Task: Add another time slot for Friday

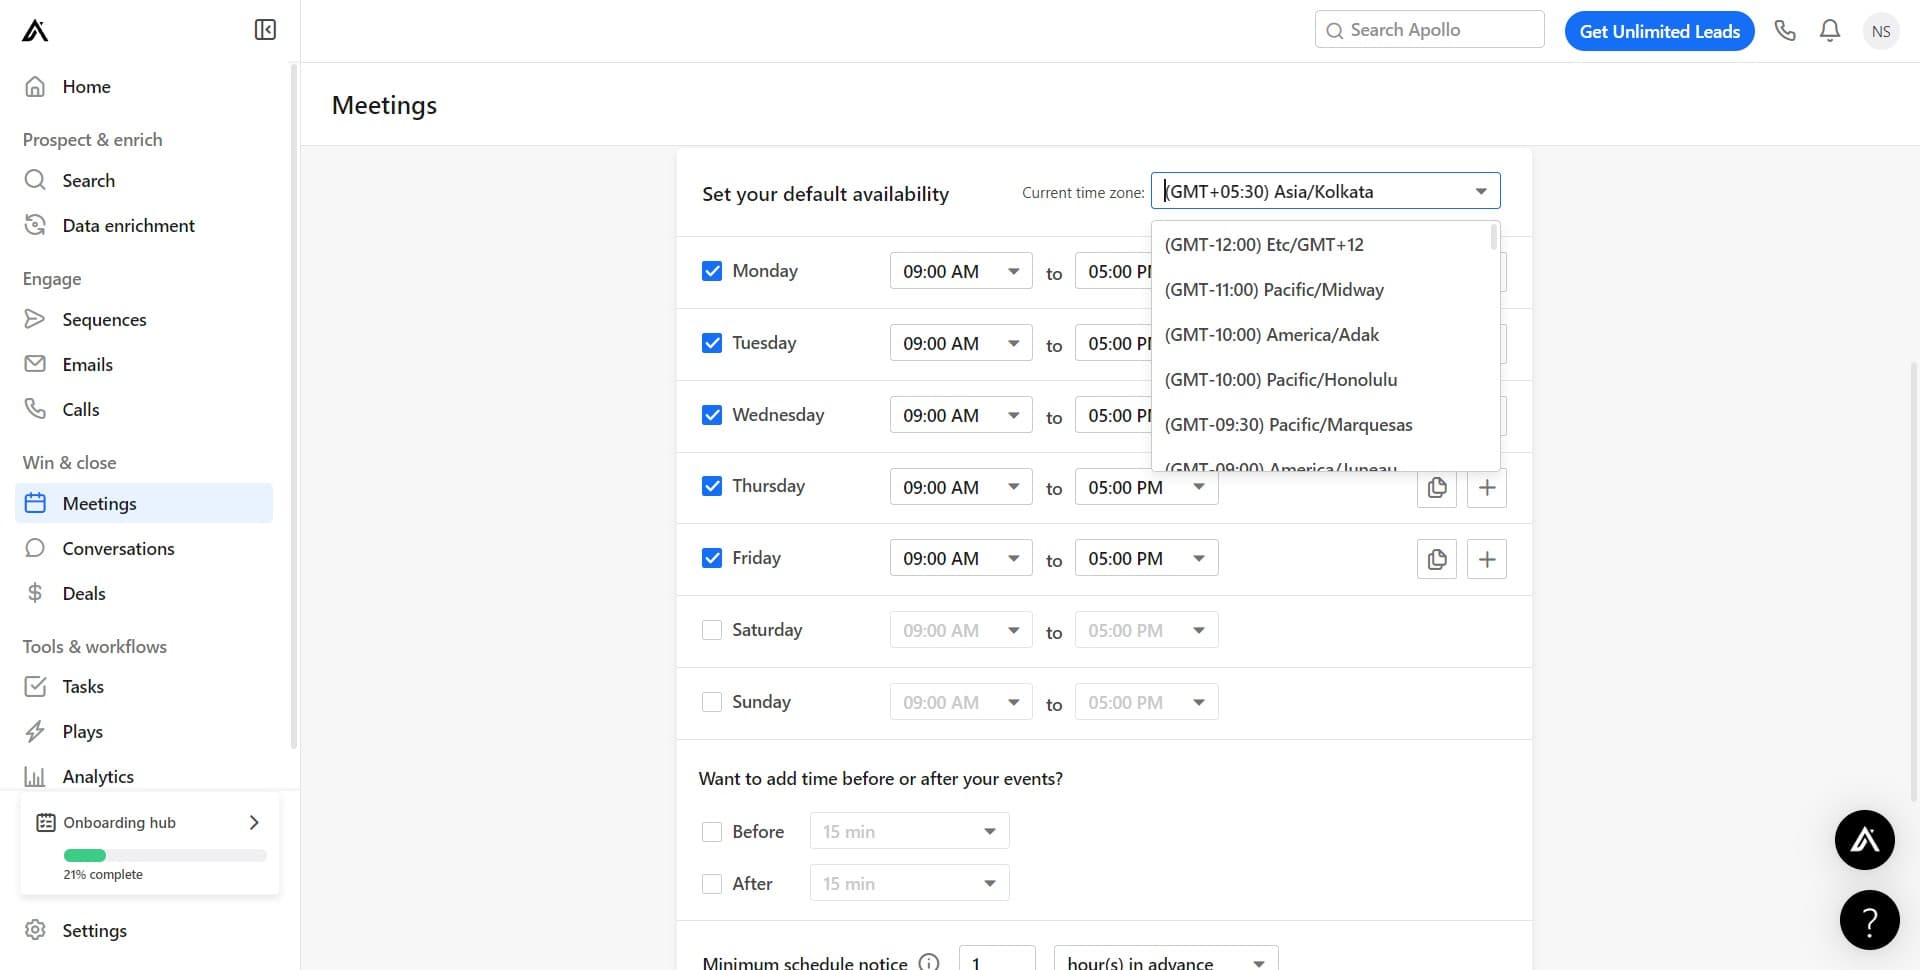Action: click(x=1487, y=560)
